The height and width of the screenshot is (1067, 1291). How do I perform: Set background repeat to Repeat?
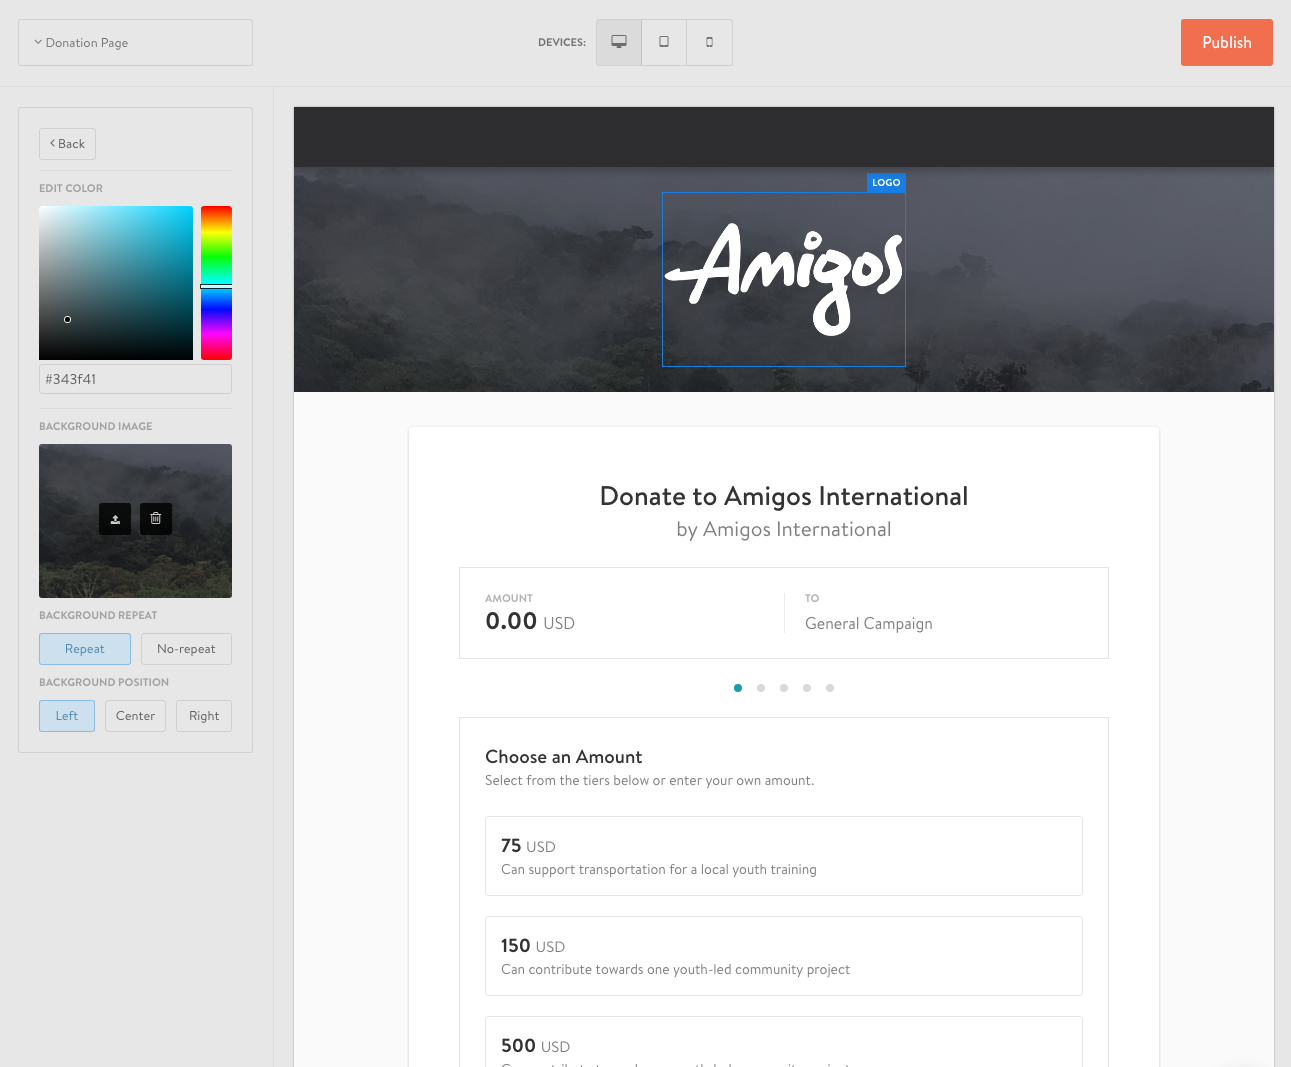(x=85, y=649)
